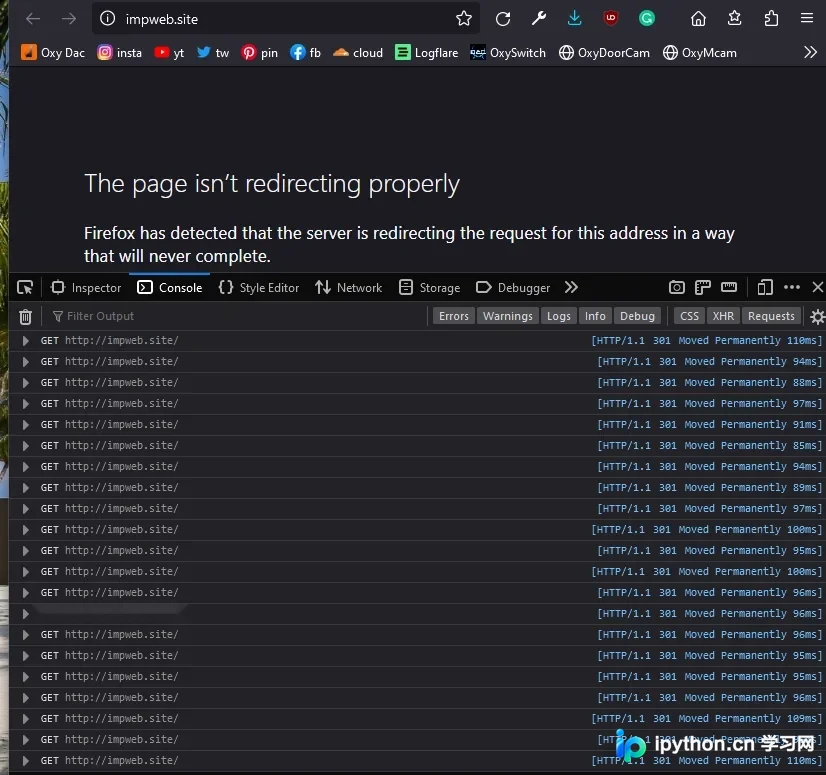Toggle the Requests filter
Image resolution: width=826 pixels, height=775 pixels.
click(x=771, y=316)
